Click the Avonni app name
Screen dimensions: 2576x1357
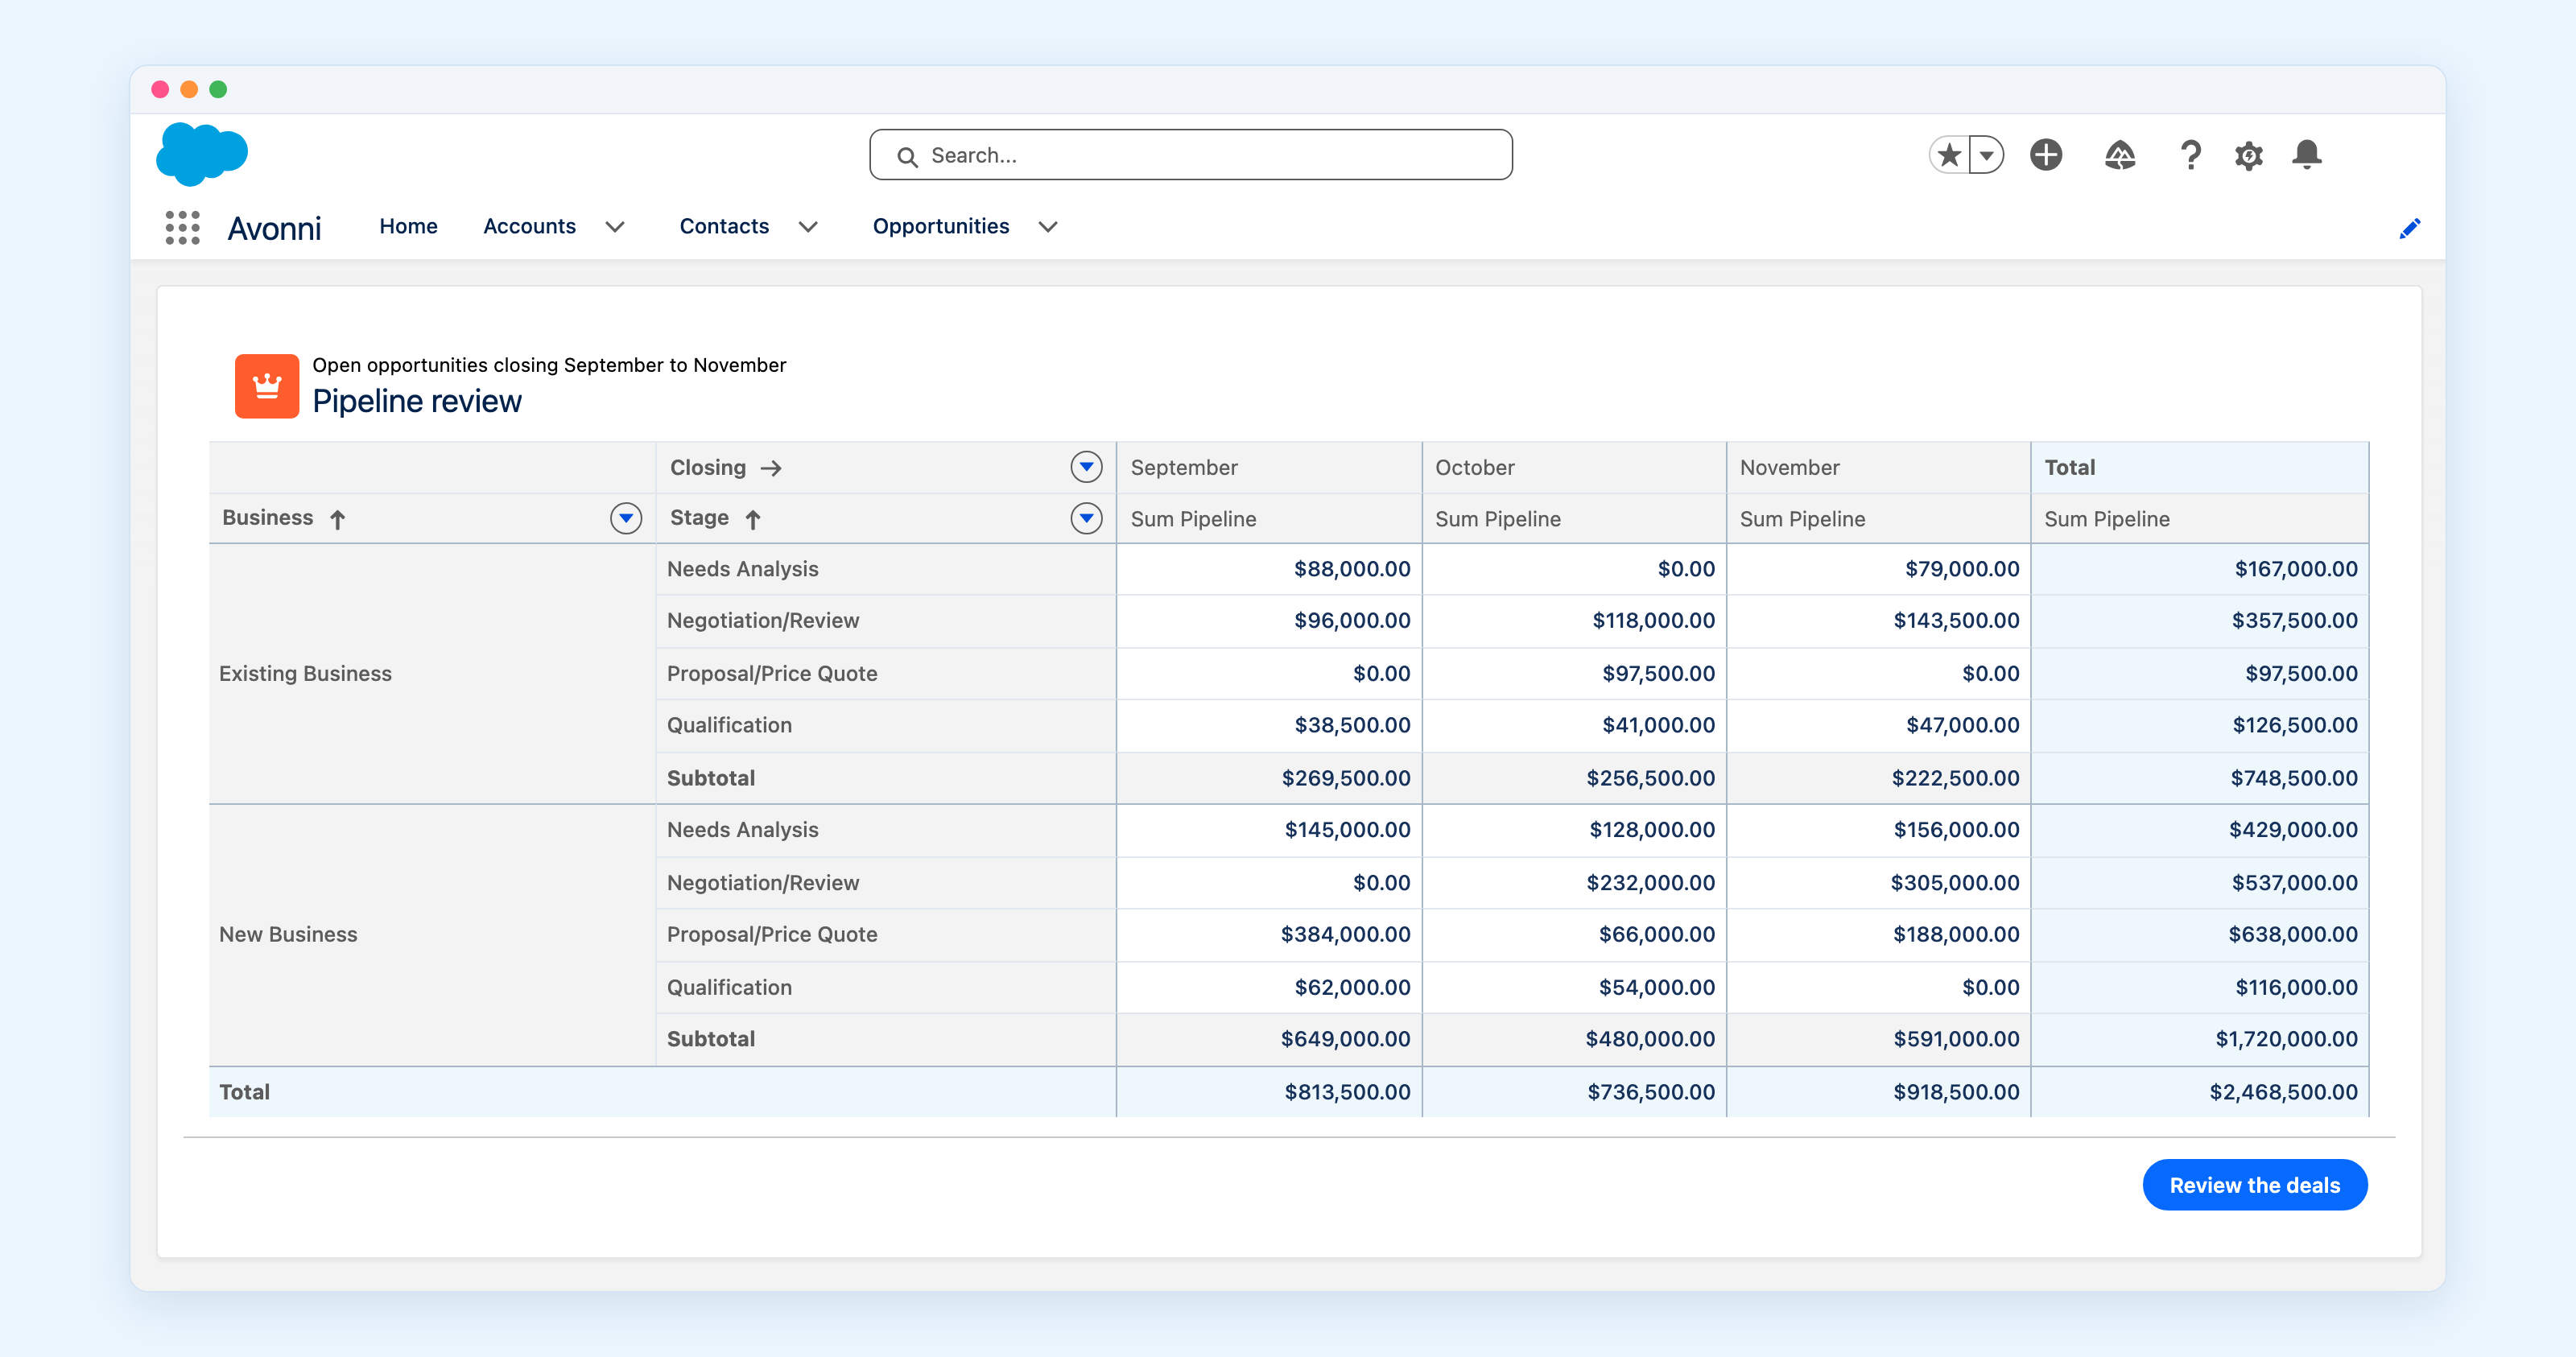pyautogui.click(x=274, y=229)
